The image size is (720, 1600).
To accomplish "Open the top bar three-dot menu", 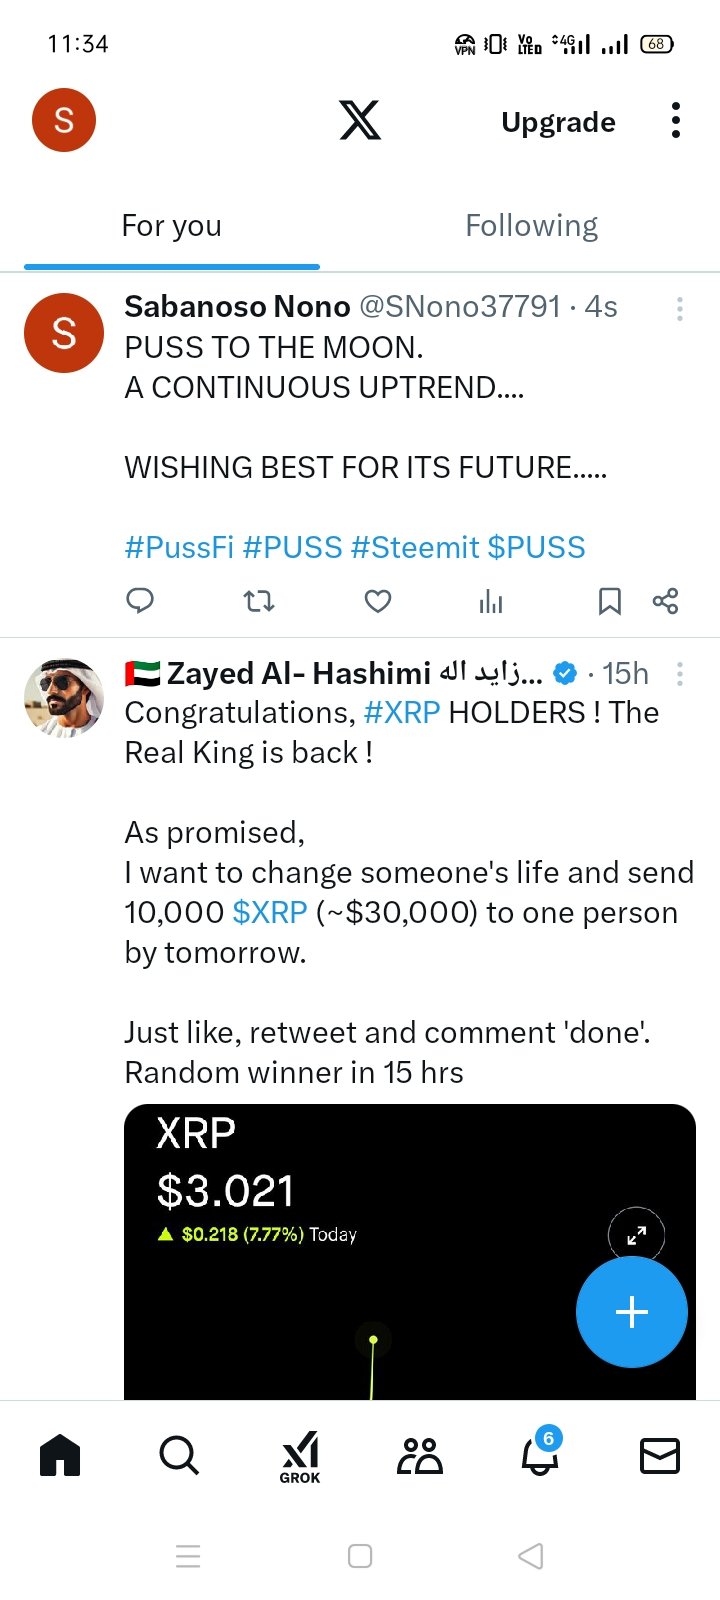I will click(676, 120).
